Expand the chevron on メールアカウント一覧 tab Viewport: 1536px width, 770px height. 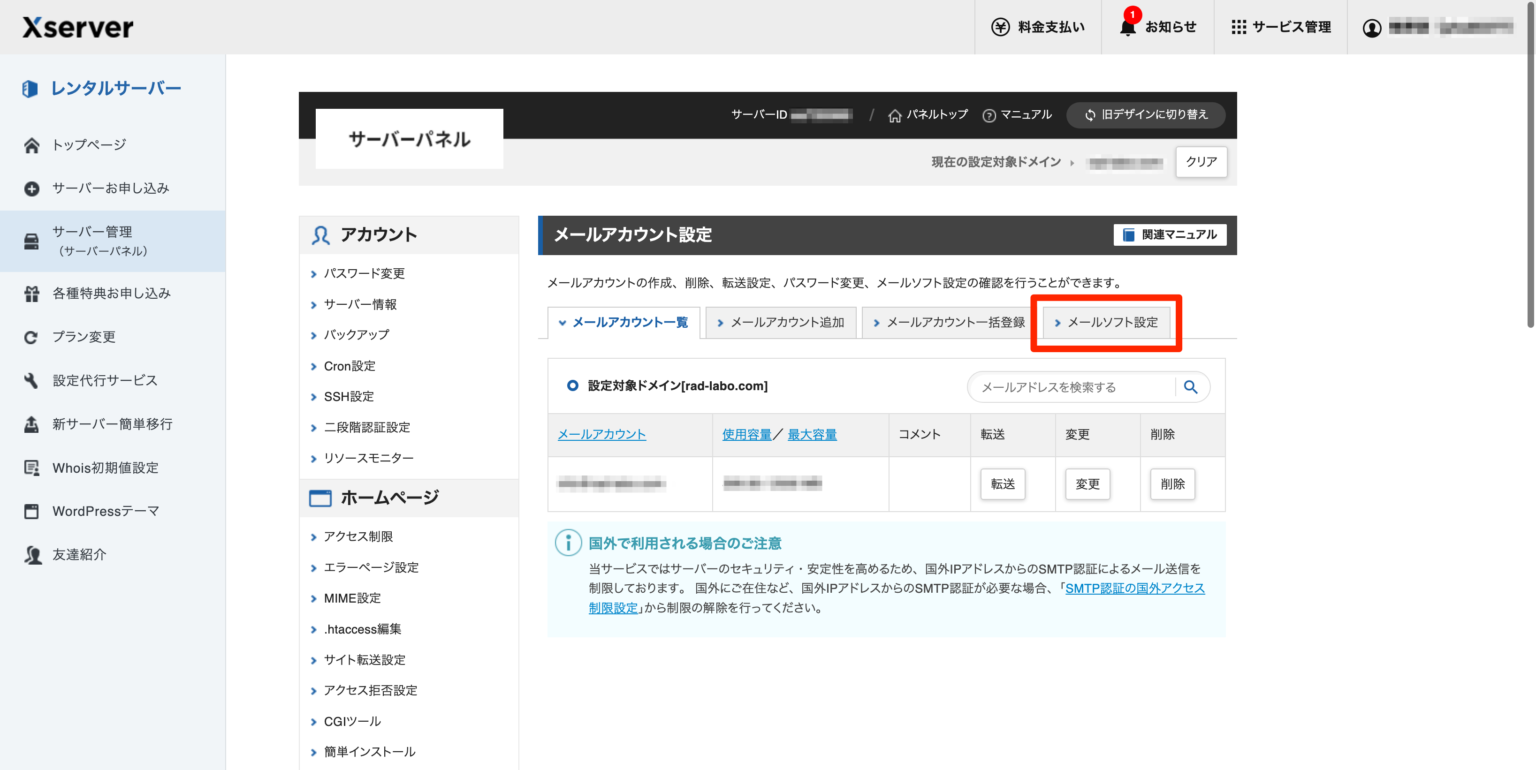click(x=562, y=324)
